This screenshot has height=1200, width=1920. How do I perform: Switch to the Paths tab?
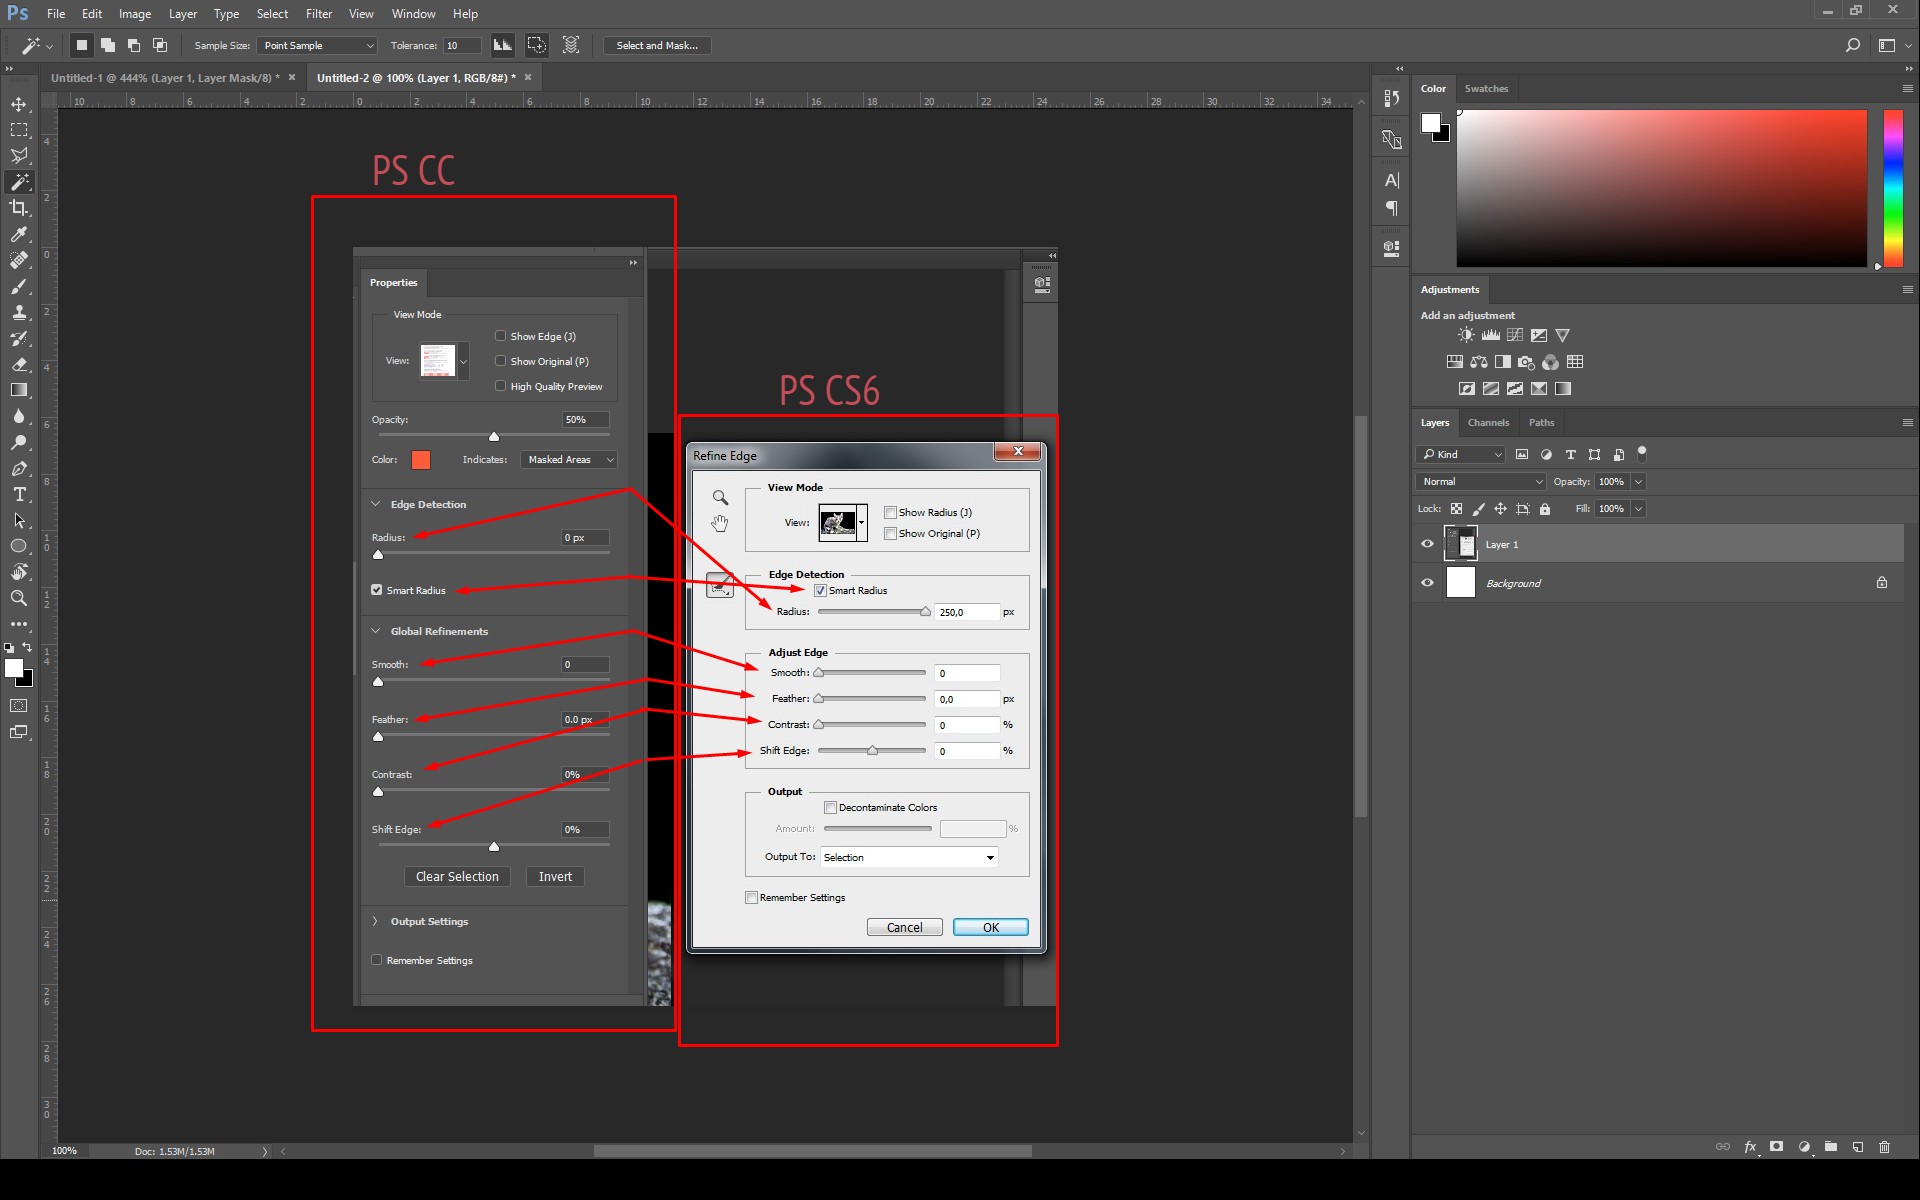click(x=1541, y=423)
